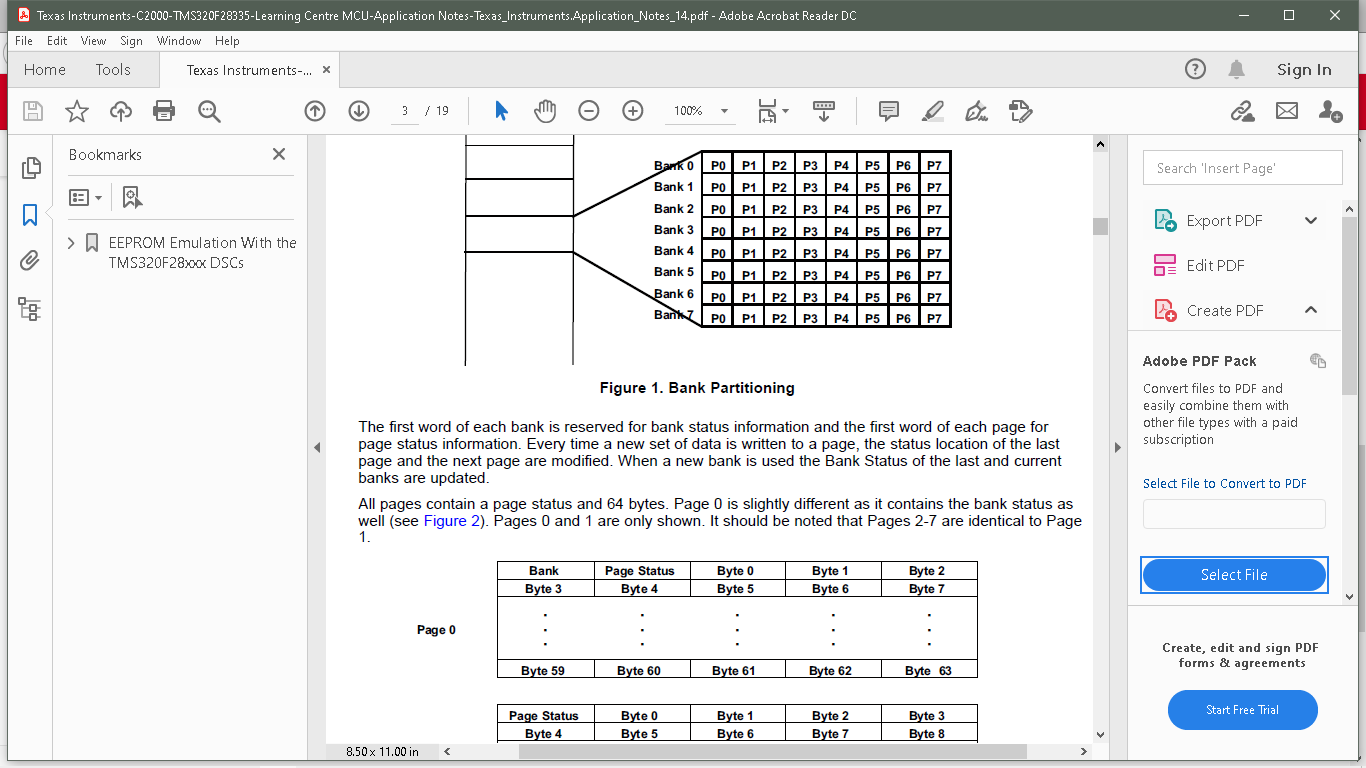Viewport: 1366px width, 768px height.
Task: Click the blue Select File button
Action: click(1234, 575)
